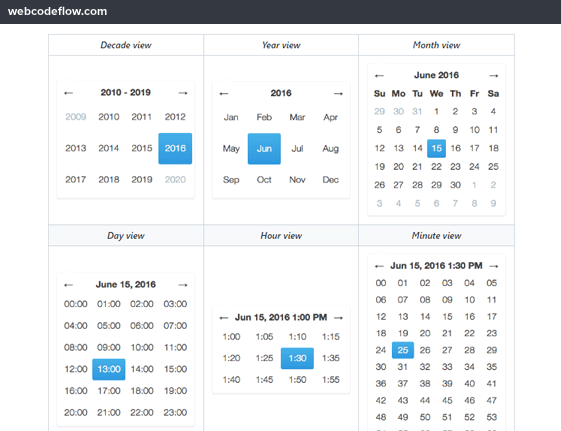This screenshot has height=431, width=561.
Task: Choose the 23:00 hour
Action: 175,413
